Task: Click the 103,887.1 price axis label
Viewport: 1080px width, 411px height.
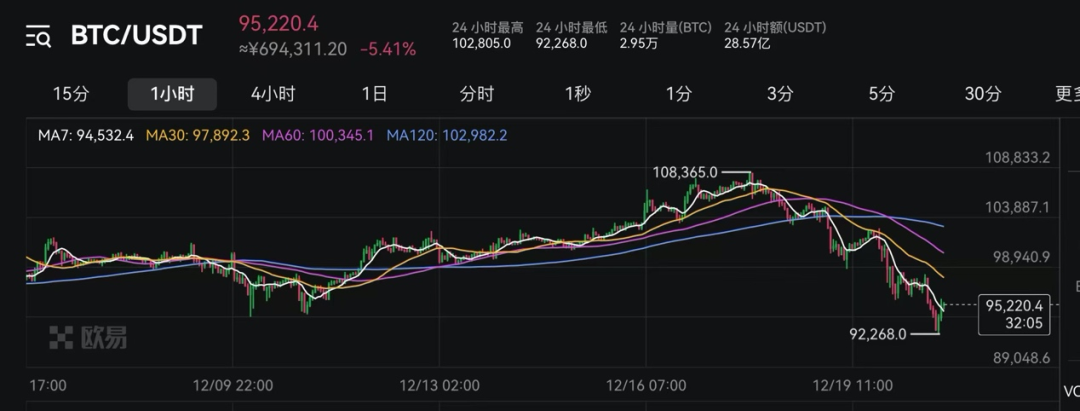Action: (x=1017, y=207)
